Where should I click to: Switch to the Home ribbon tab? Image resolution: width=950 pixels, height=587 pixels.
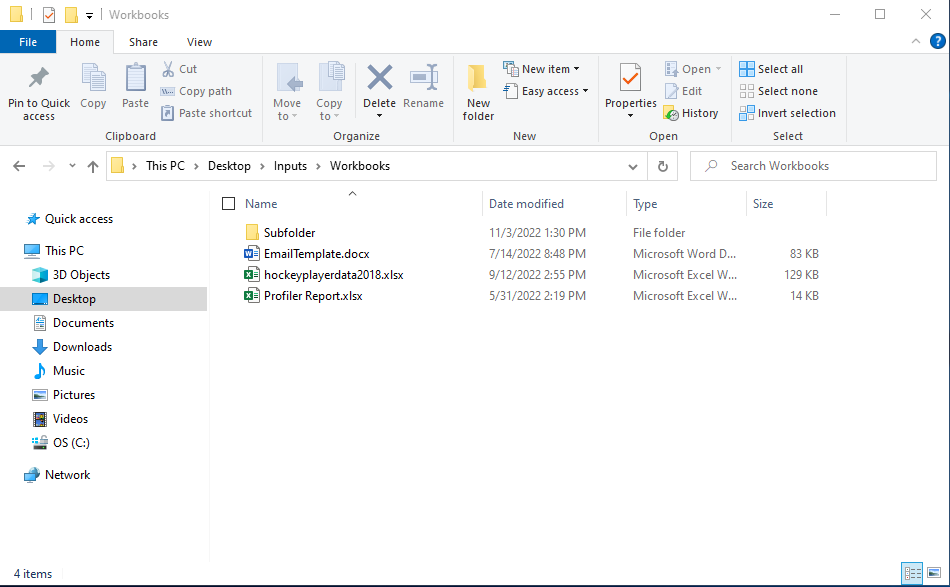(x=85, y=42)
